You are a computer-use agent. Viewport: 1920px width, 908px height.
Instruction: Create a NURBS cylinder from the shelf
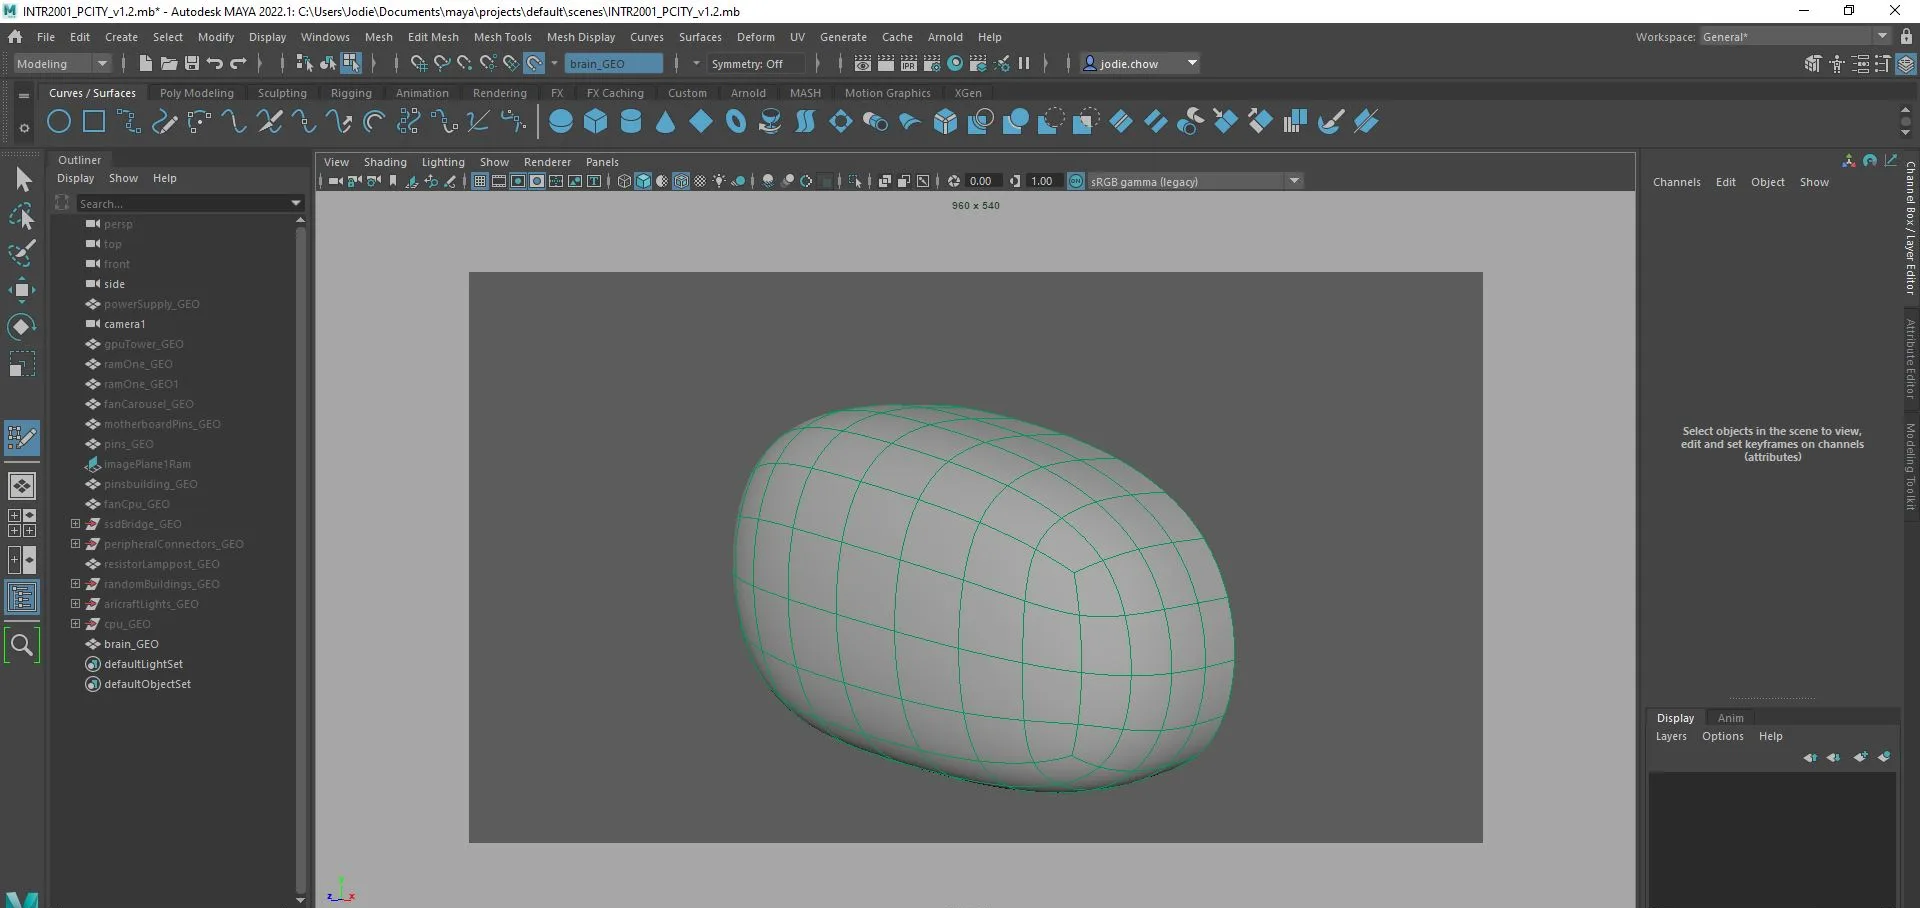(x=631, y=122)
